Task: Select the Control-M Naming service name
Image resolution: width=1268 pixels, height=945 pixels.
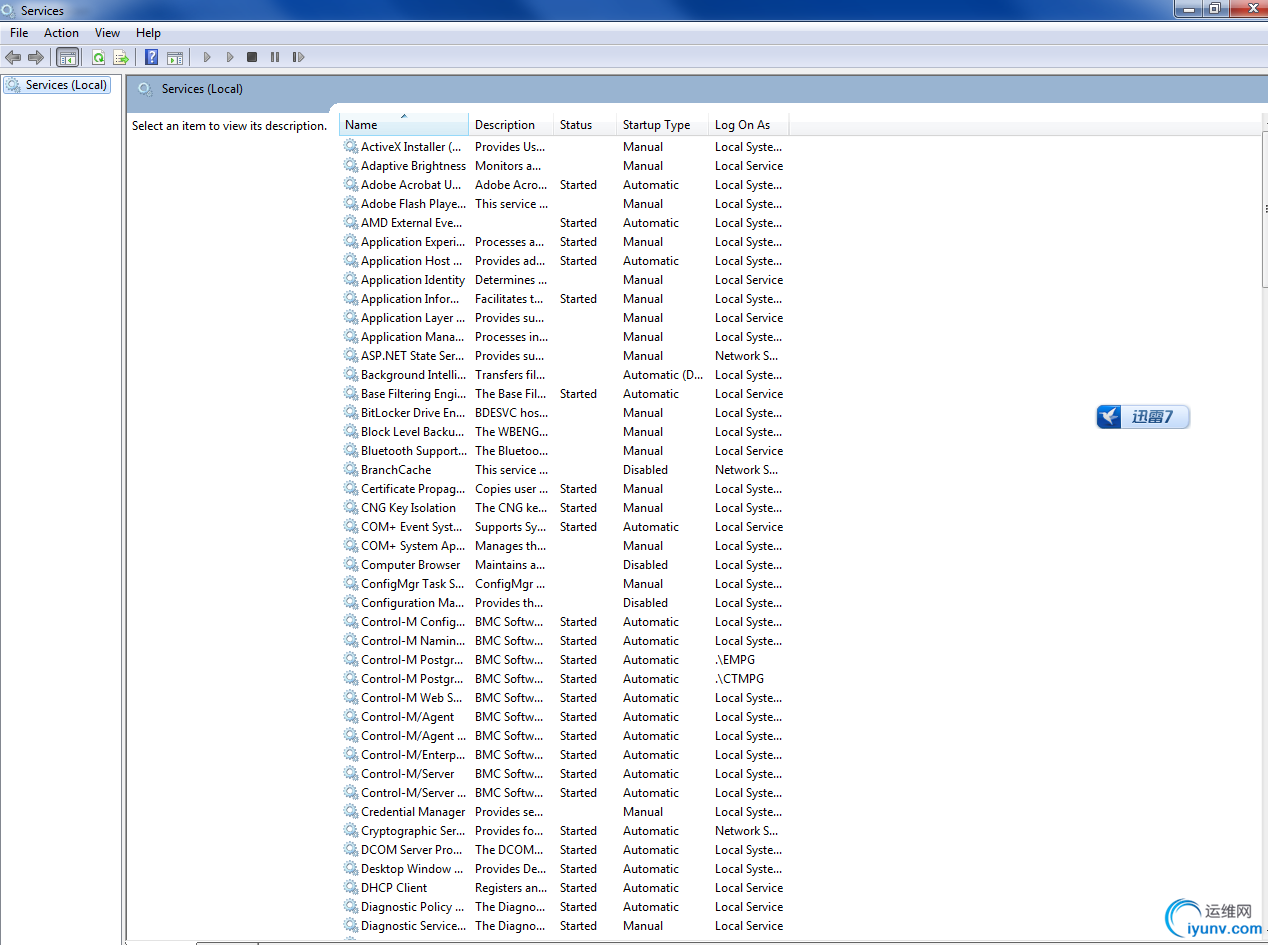Action: (x=413, y=640)
